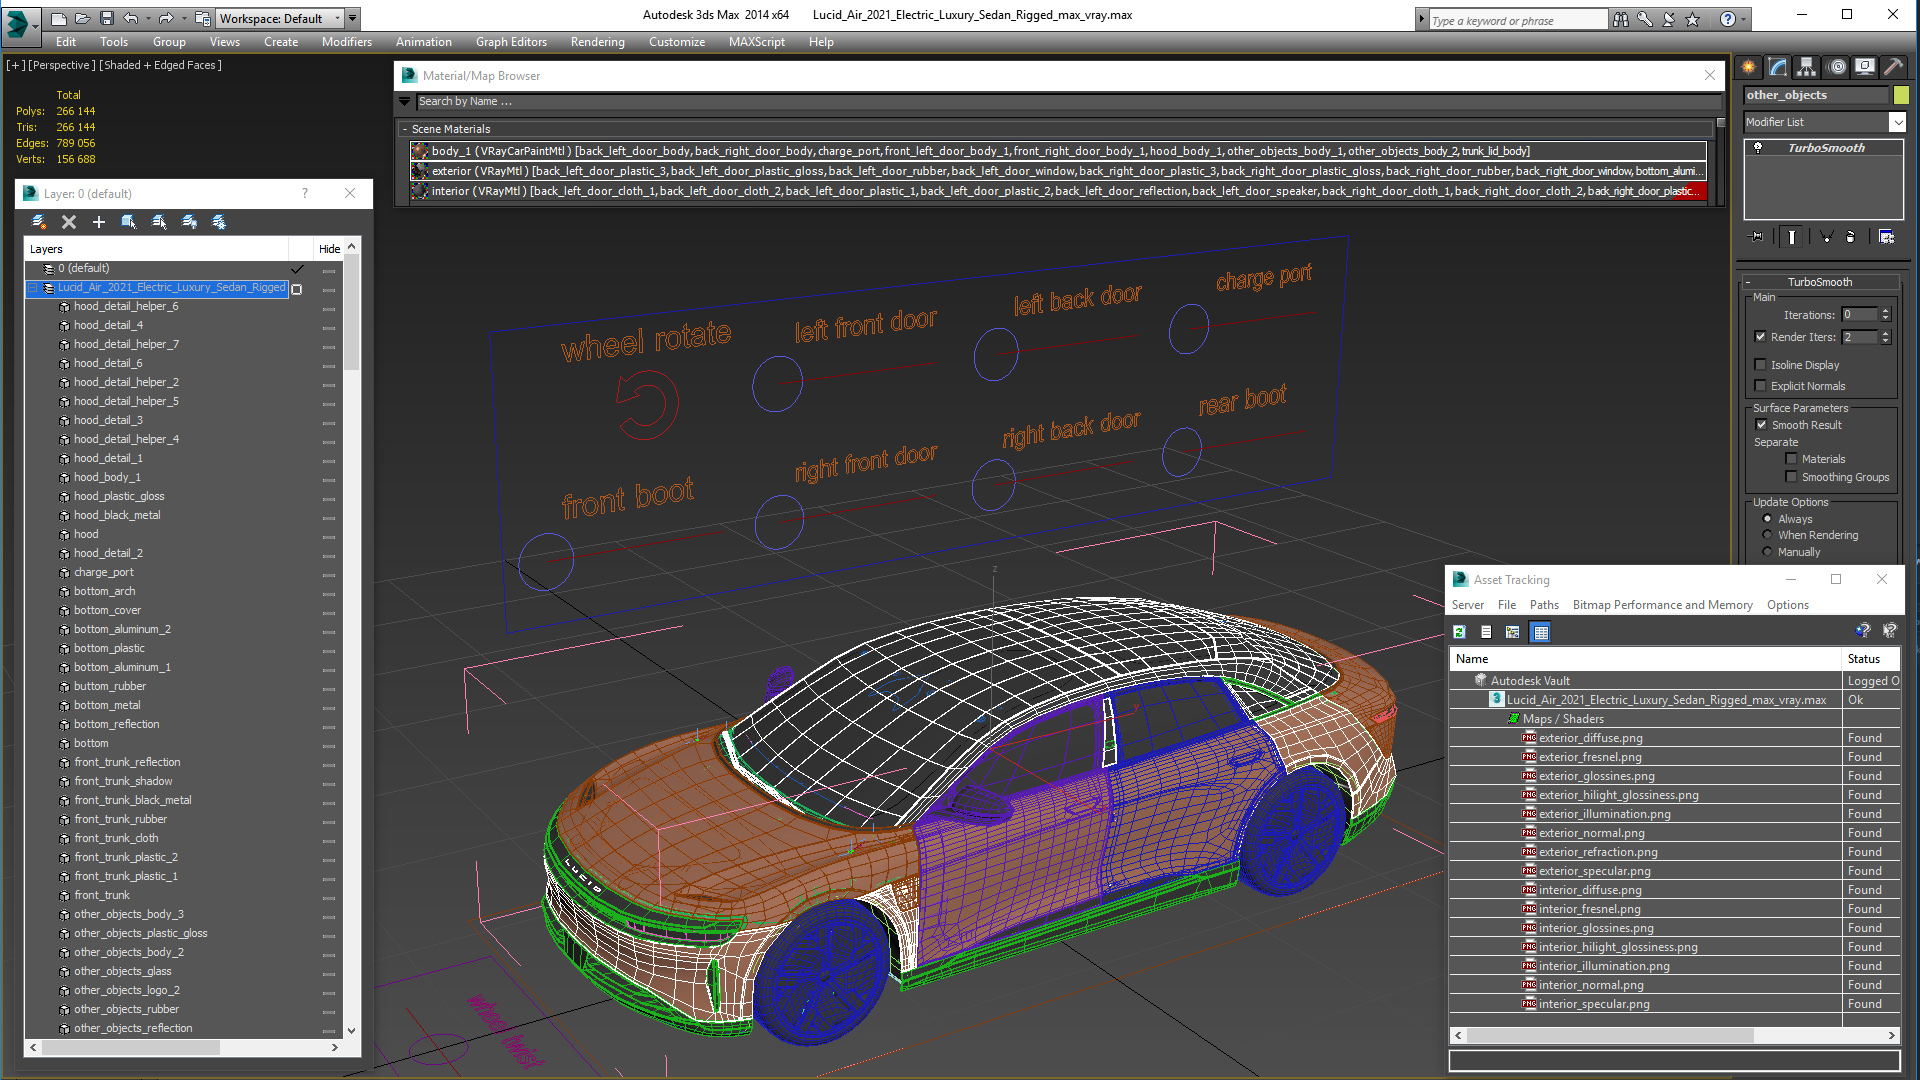Click Refresh icon in Asset Tracking toolbar
1920x1080 pixels.
1460,632
